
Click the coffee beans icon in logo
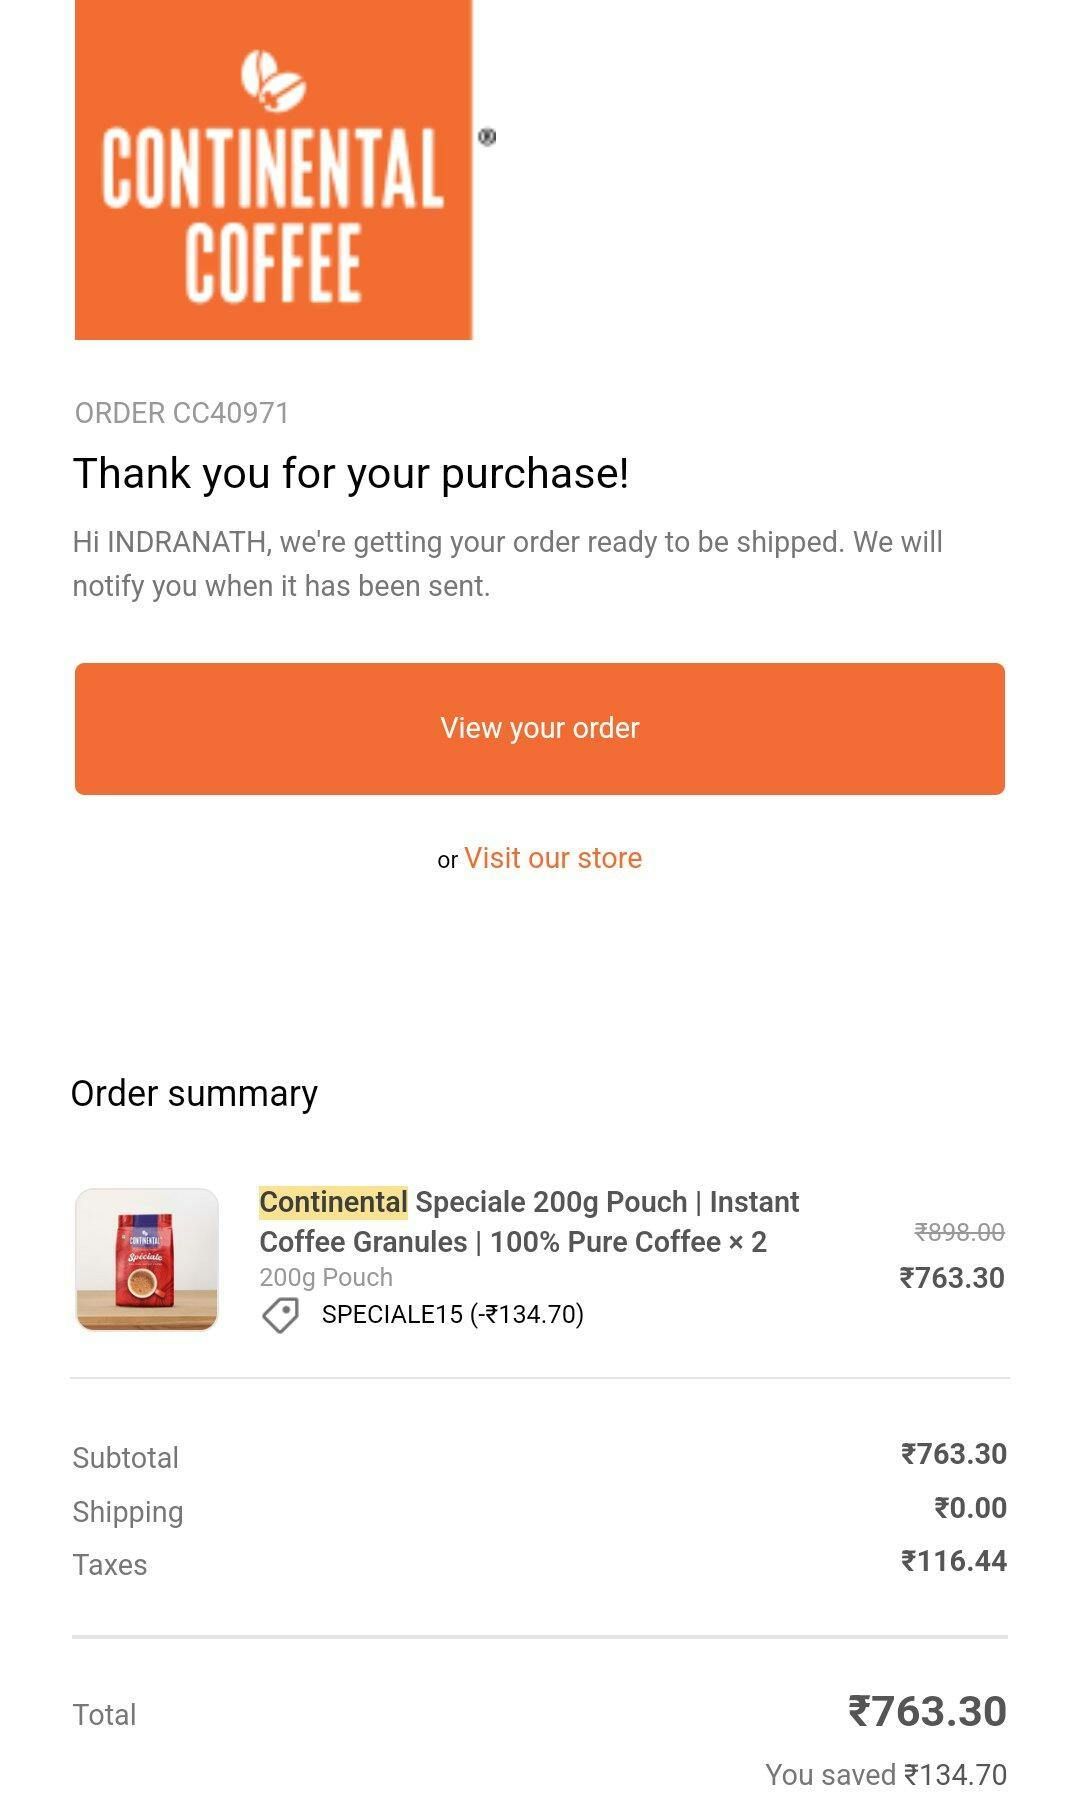pos(272,78)
